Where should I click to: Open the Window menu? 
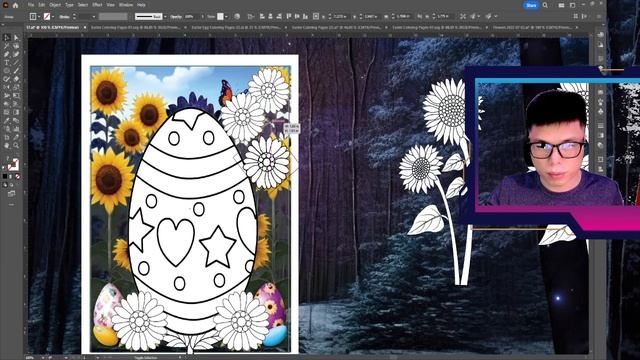click(x=126, y=5)
